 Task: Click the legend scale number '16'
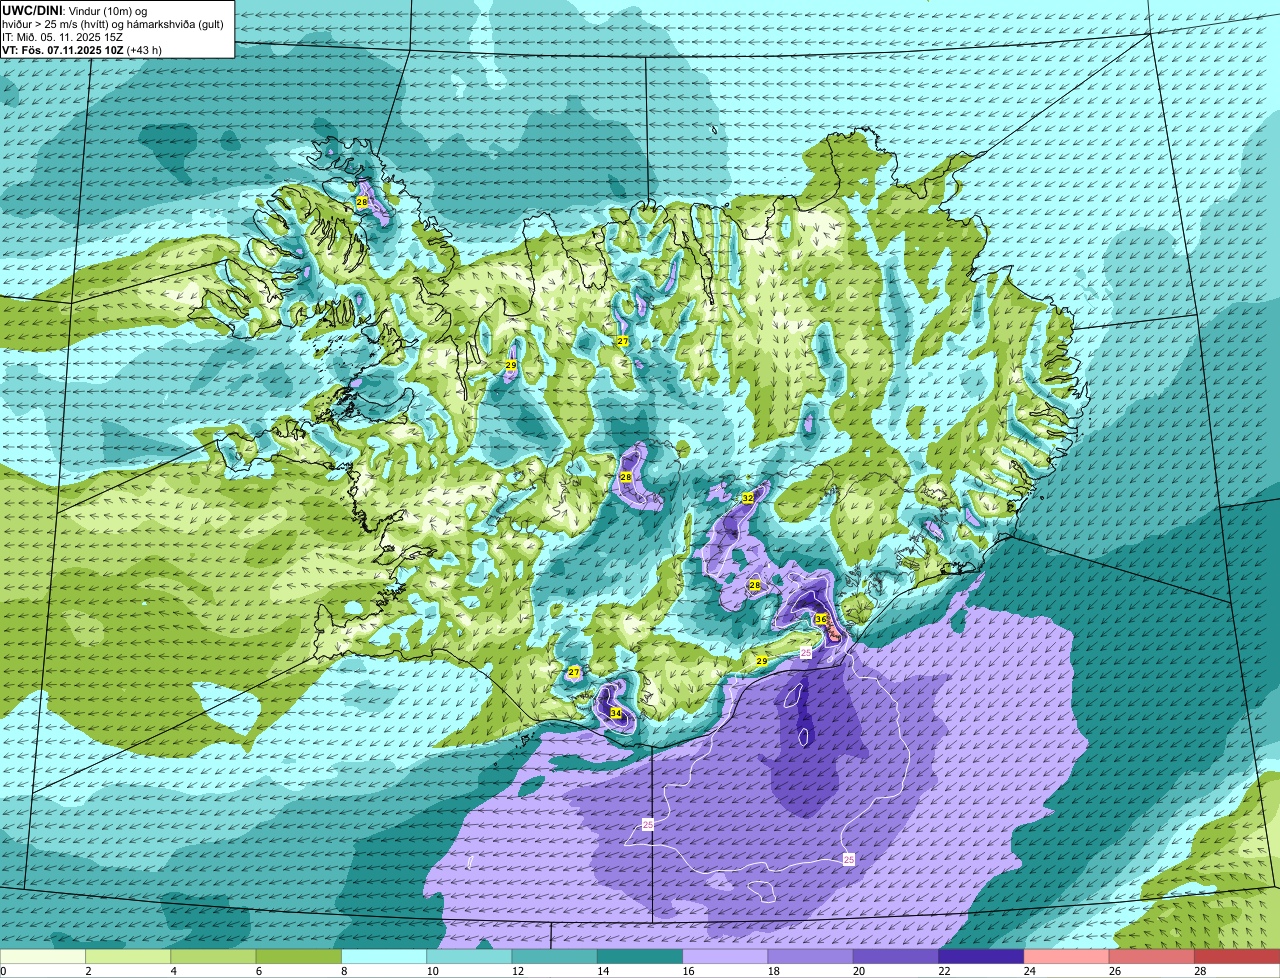[688, 971]
